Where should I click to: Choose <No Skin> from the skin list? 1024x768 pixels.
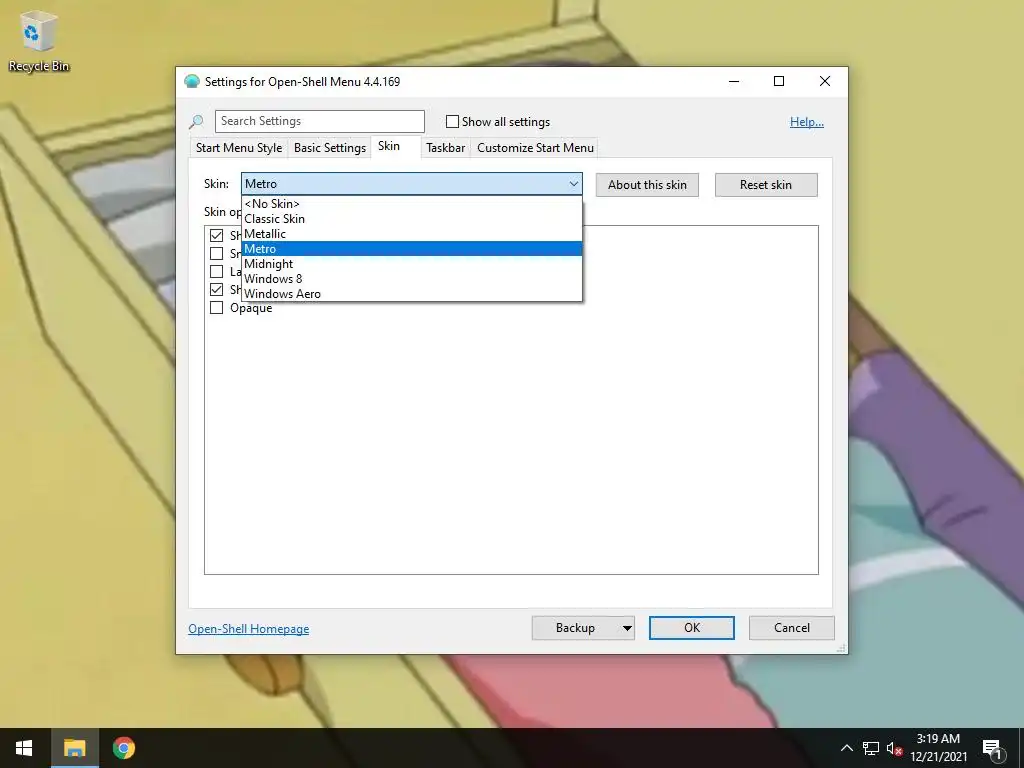coord(411,204)
